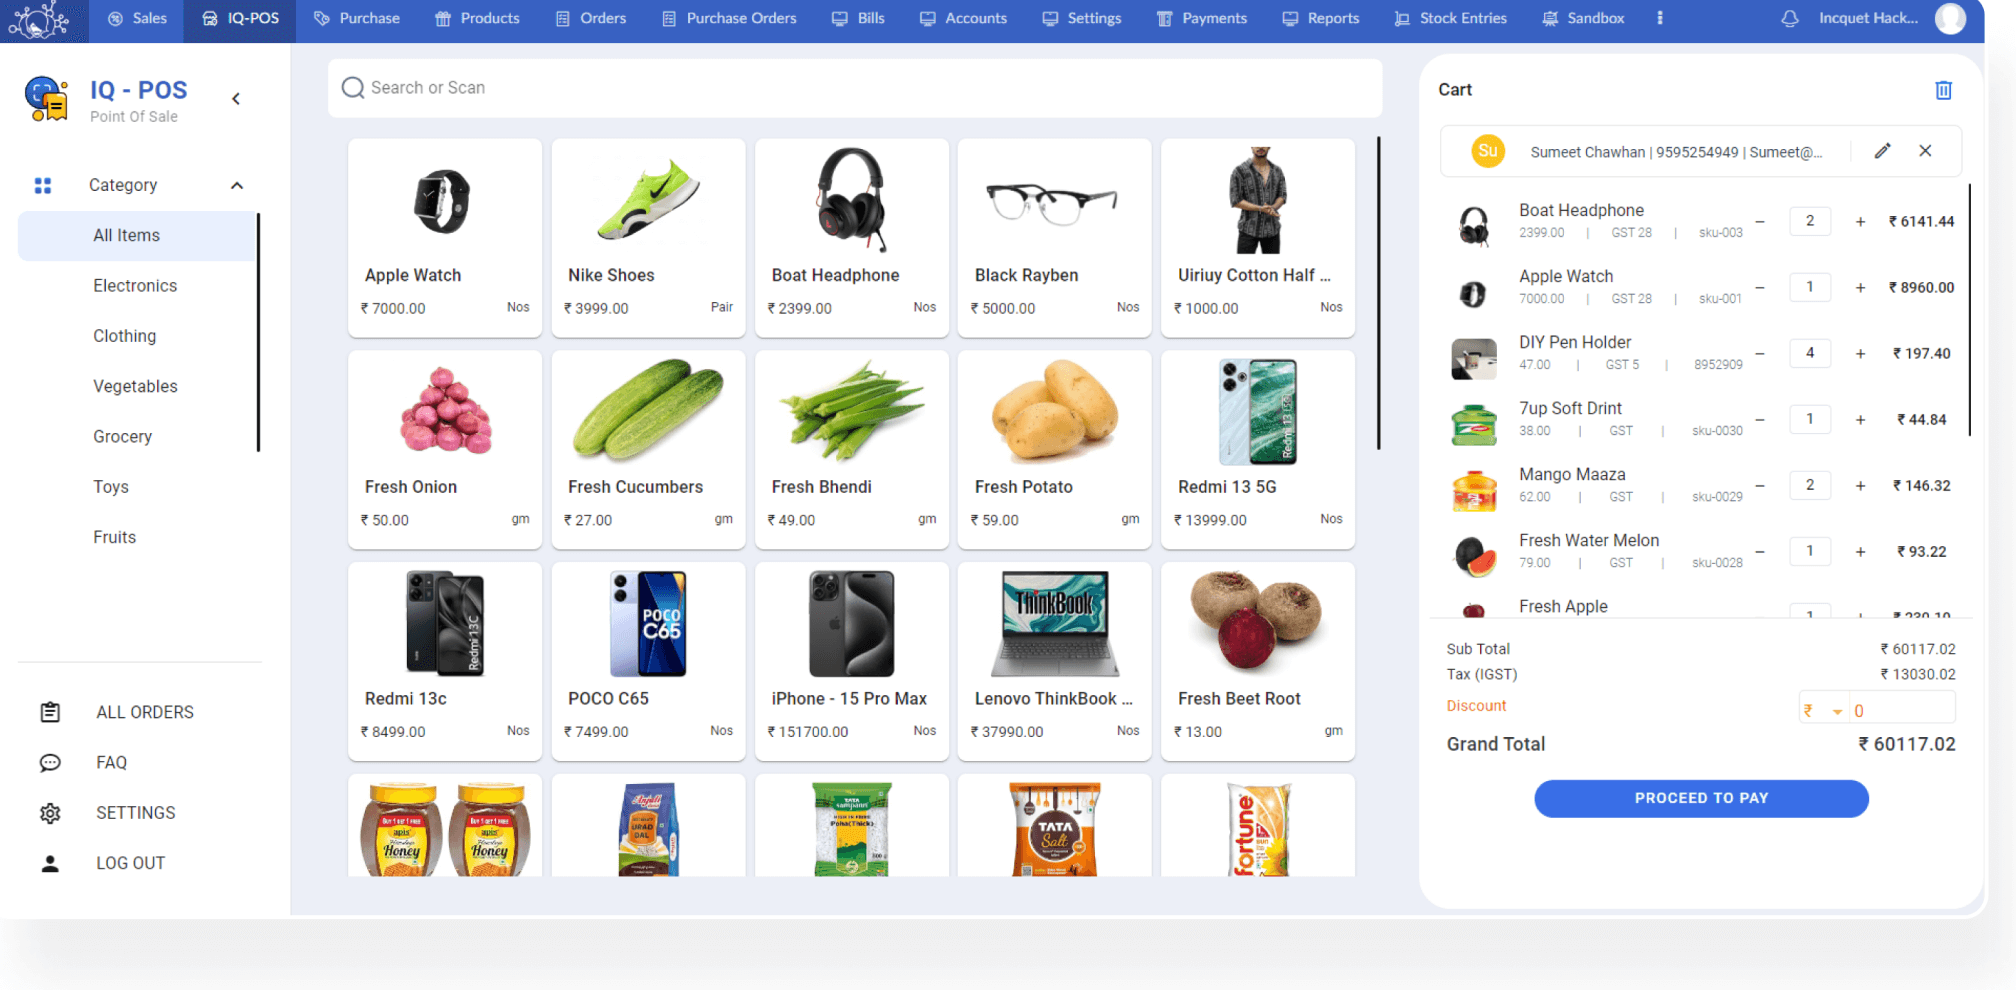Open Stock Entries menu
This screenshot has width=2016, height=990.
pyautogui.click(x=1451, y=18)
